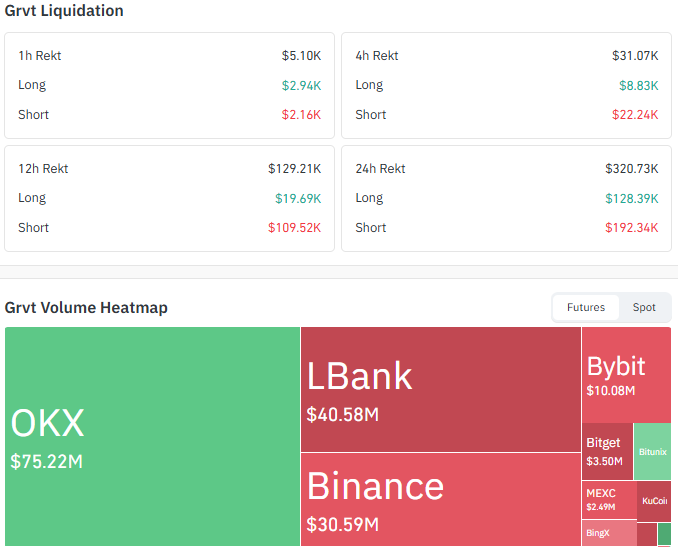Click the OKX volume $75.22M
This screenshot has width=678, height=548.
(47, 461)
